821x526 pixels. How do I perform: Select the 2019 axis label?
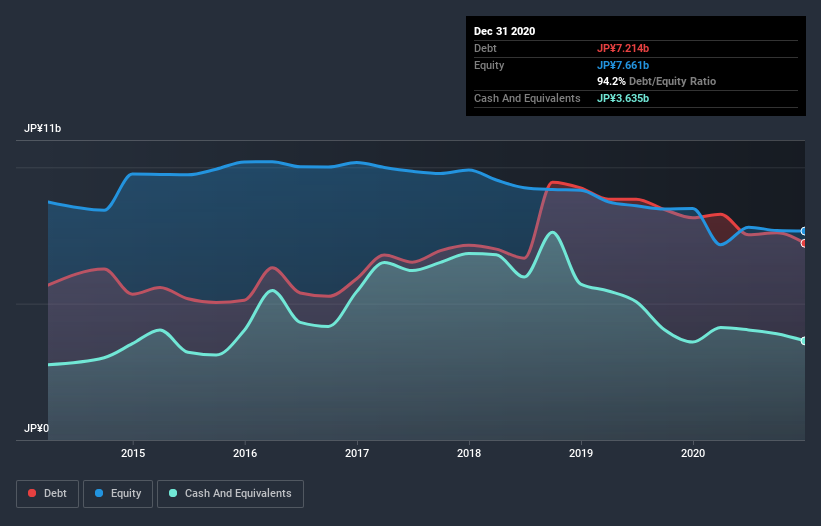[x=581, y=453]
